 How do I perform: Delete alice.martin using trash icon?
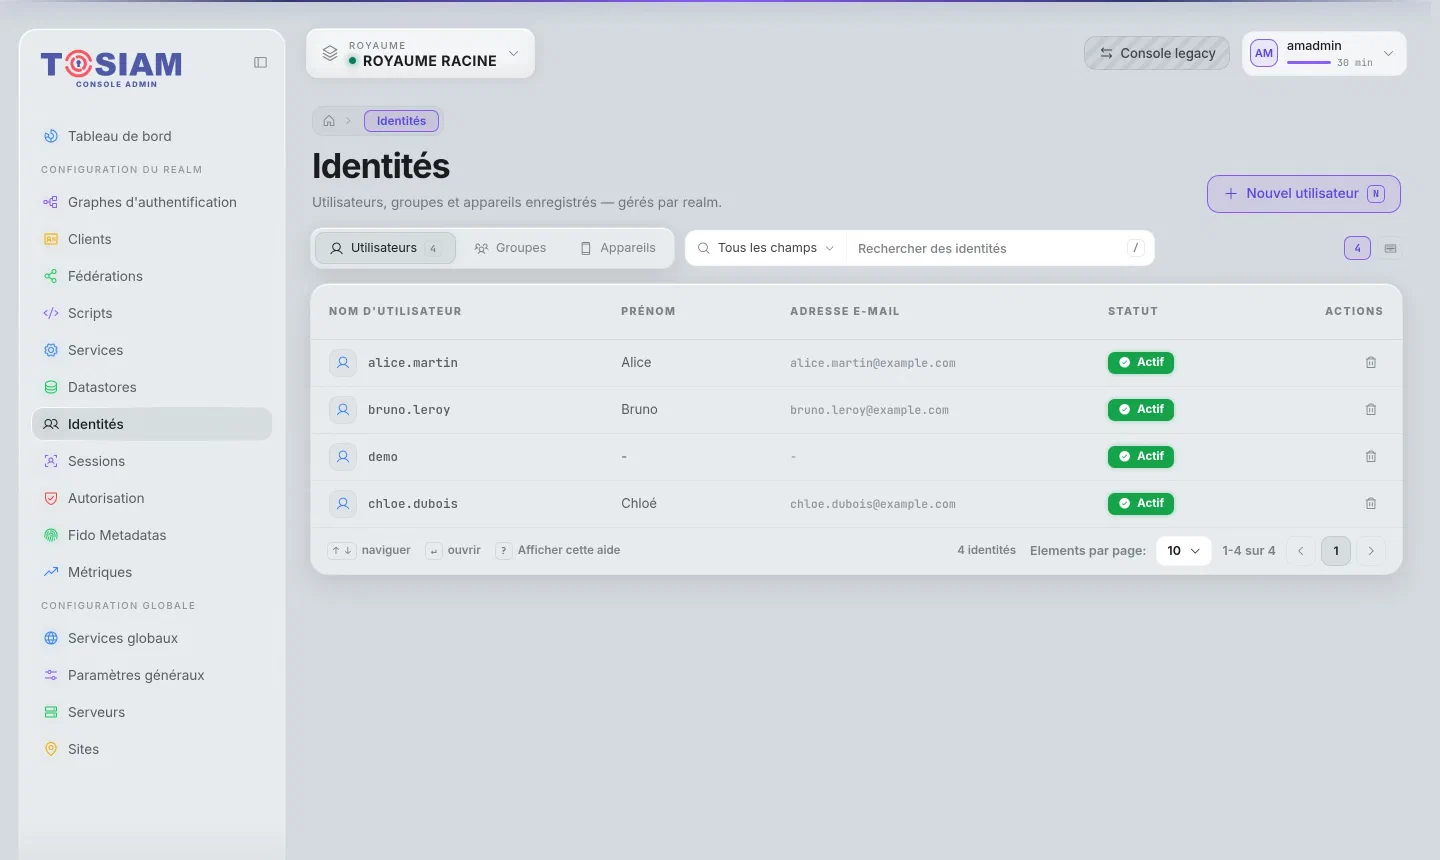click(x=1371, y=363)
